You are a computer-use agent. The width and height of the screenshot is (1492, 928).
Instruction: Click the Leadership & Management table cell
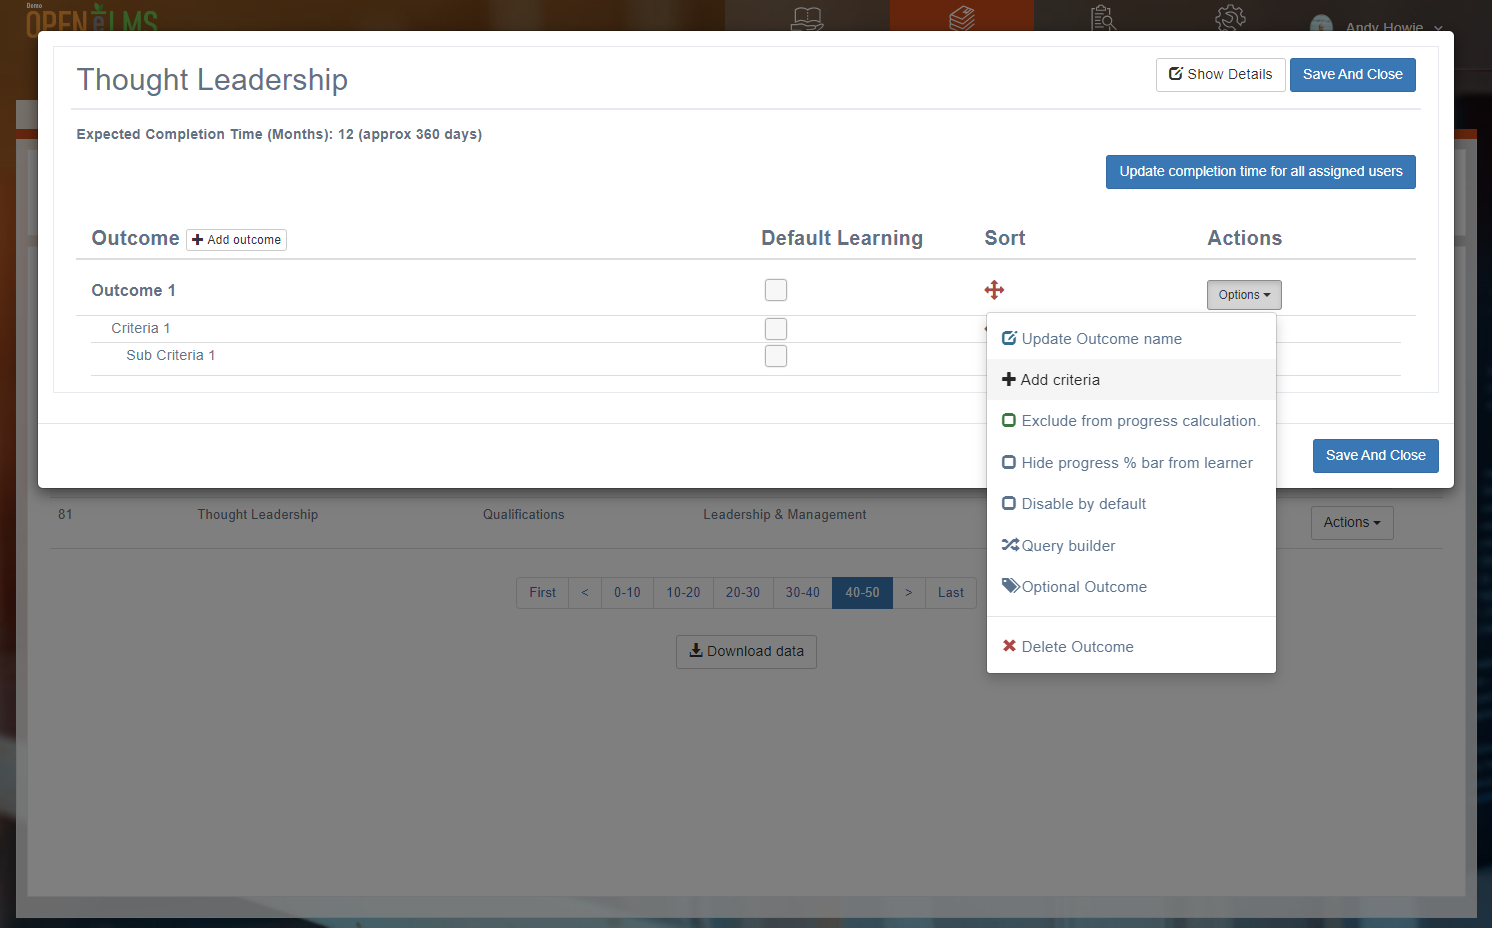[x=784, y=515]
